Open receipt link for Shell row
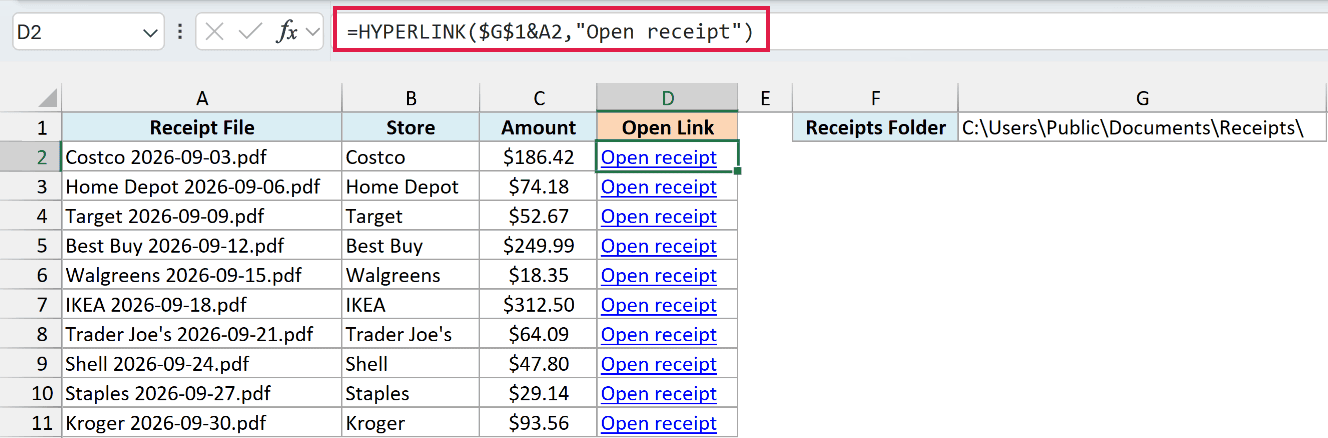This screenshot has width=1328, height=438. point(659,364)
